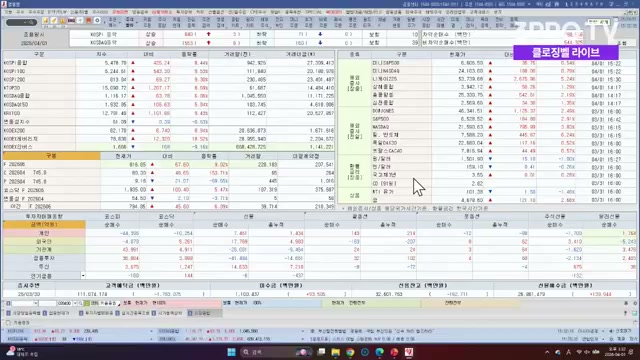Toggle the orange 금액(억원) unit header
The width and height of the screenshot is (640, 360).
(44, 224)
